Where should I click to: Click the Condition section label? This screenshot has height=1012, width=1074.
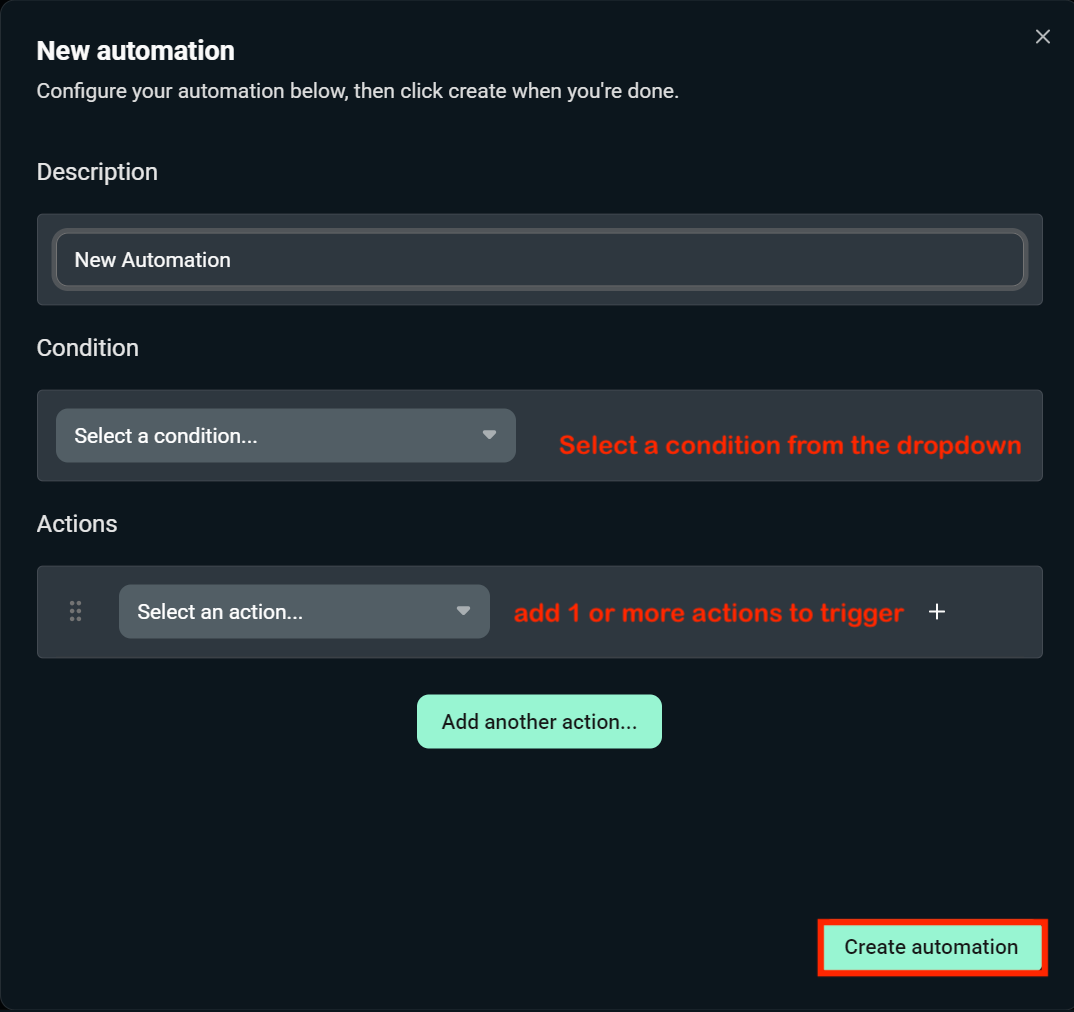pyautogui.click(x=88, y=348)
